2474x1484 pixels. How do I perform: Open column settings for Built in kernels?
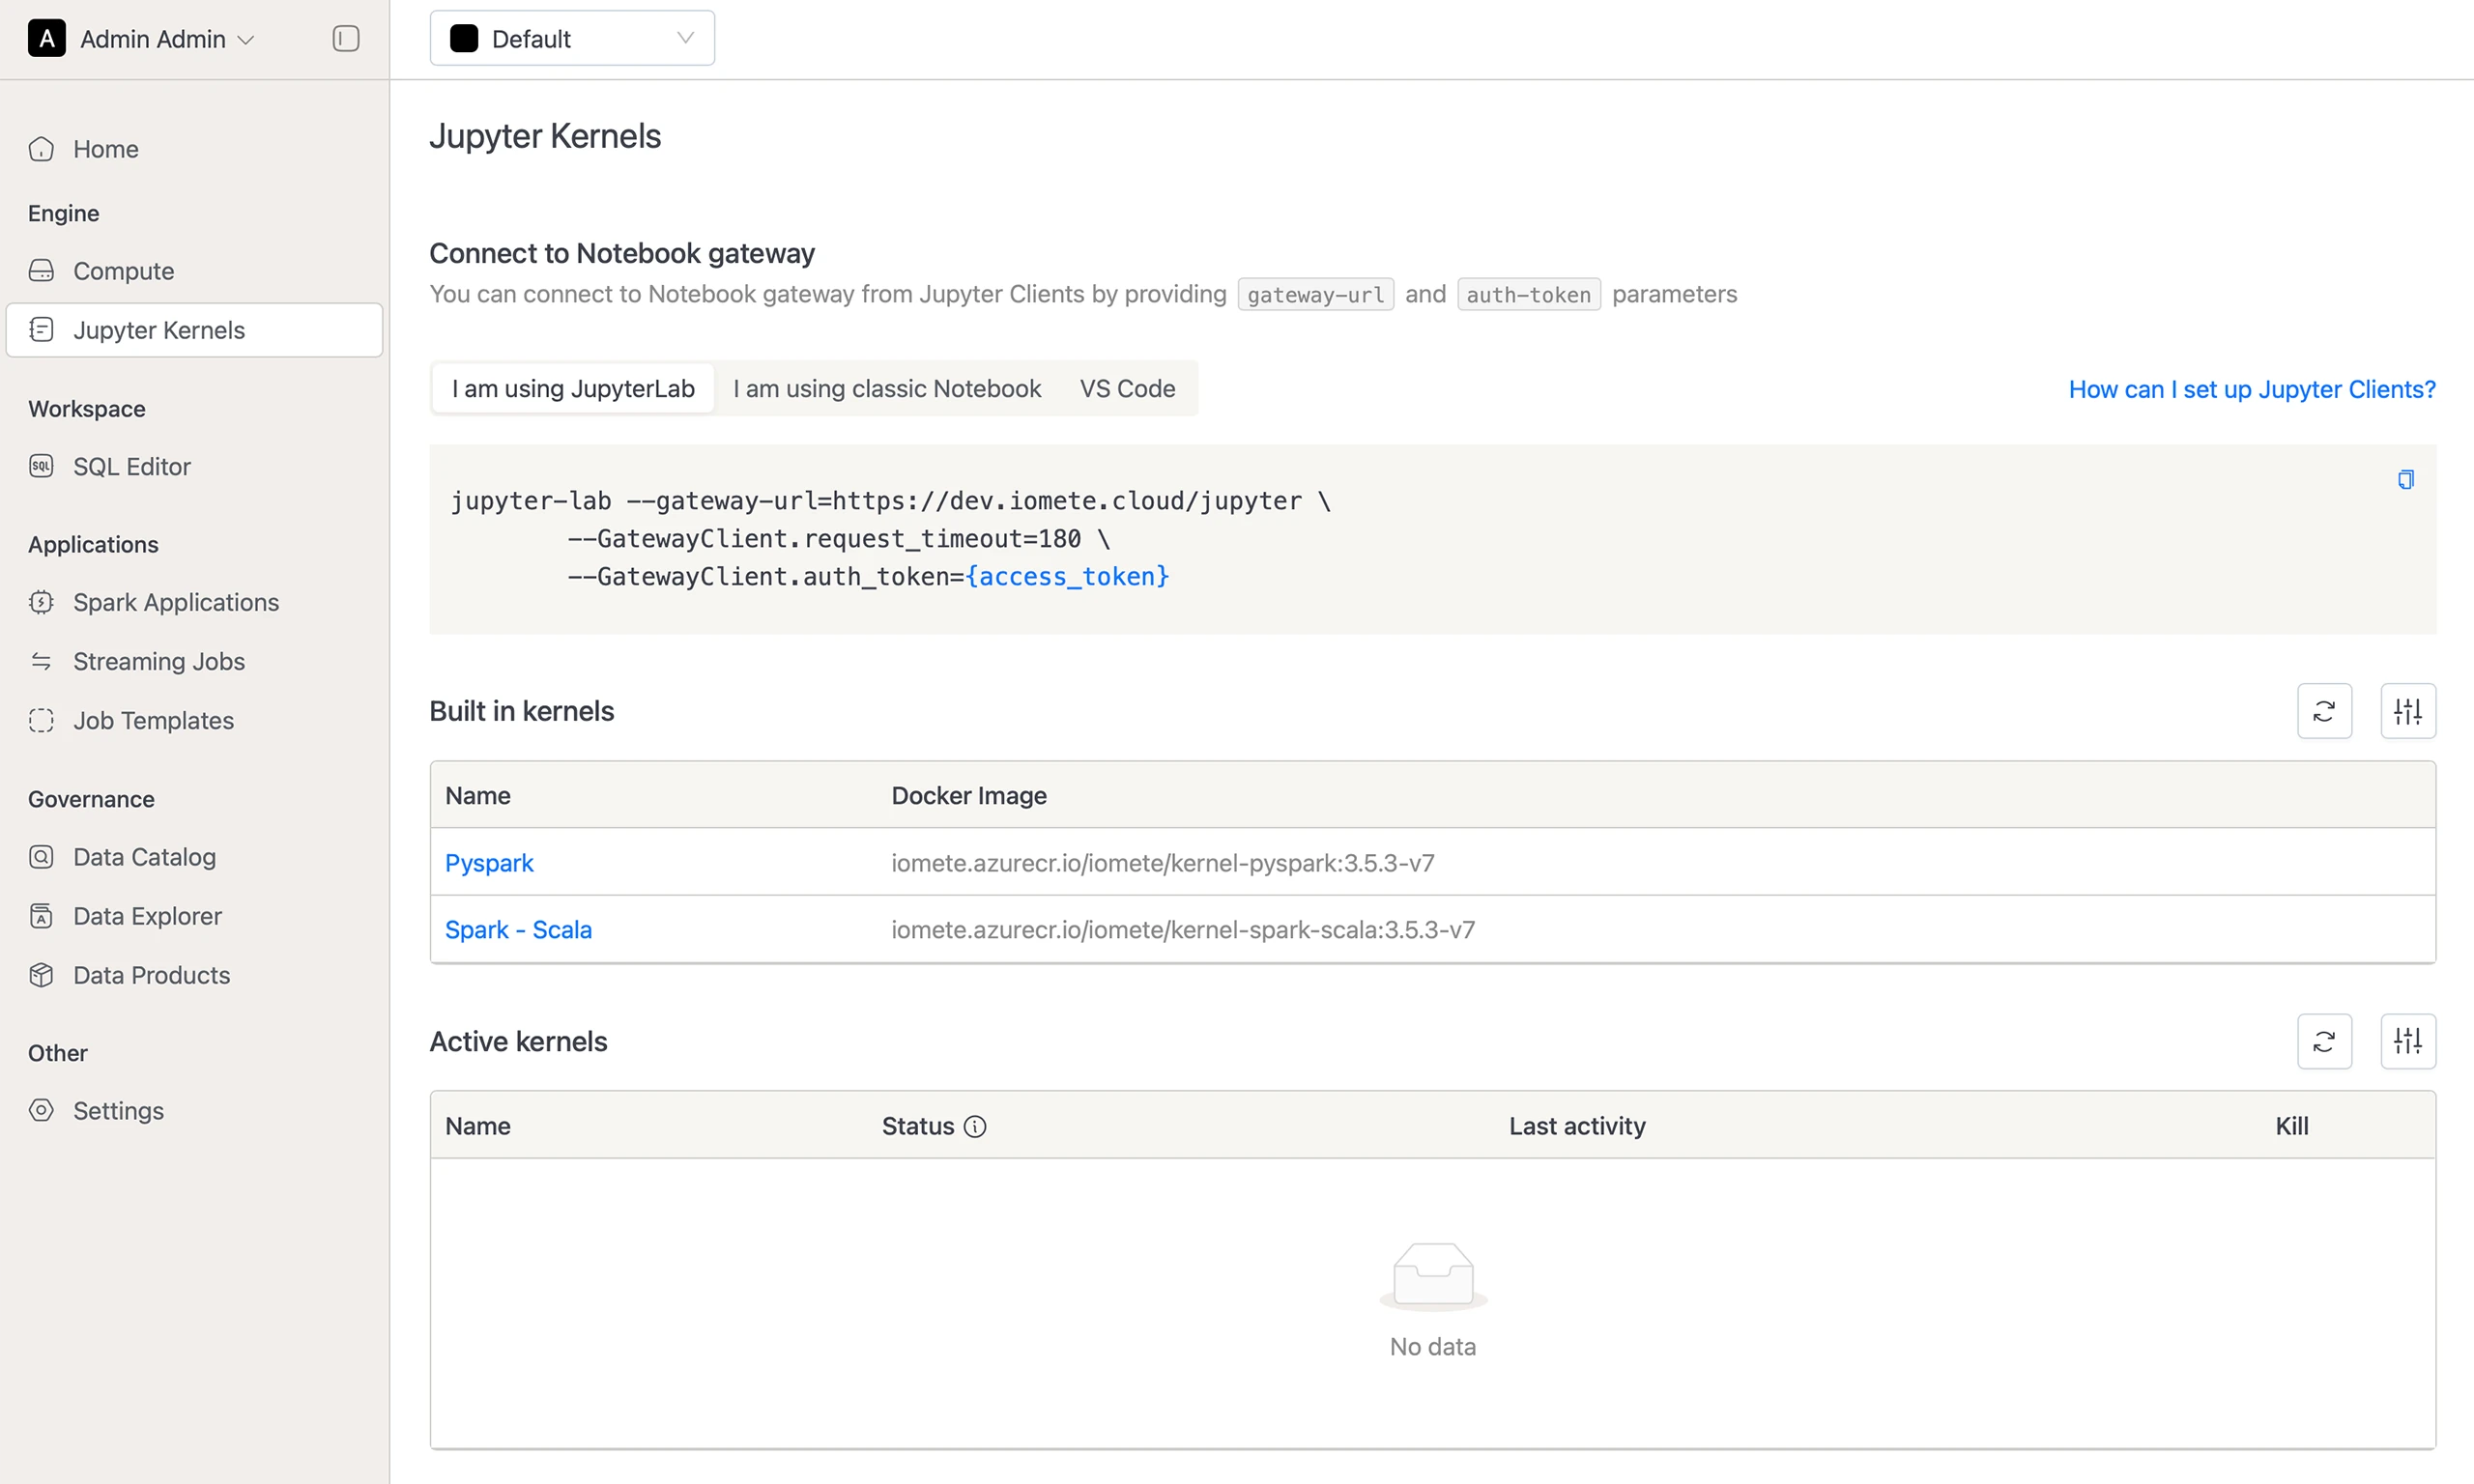(x=2408, y=711)
